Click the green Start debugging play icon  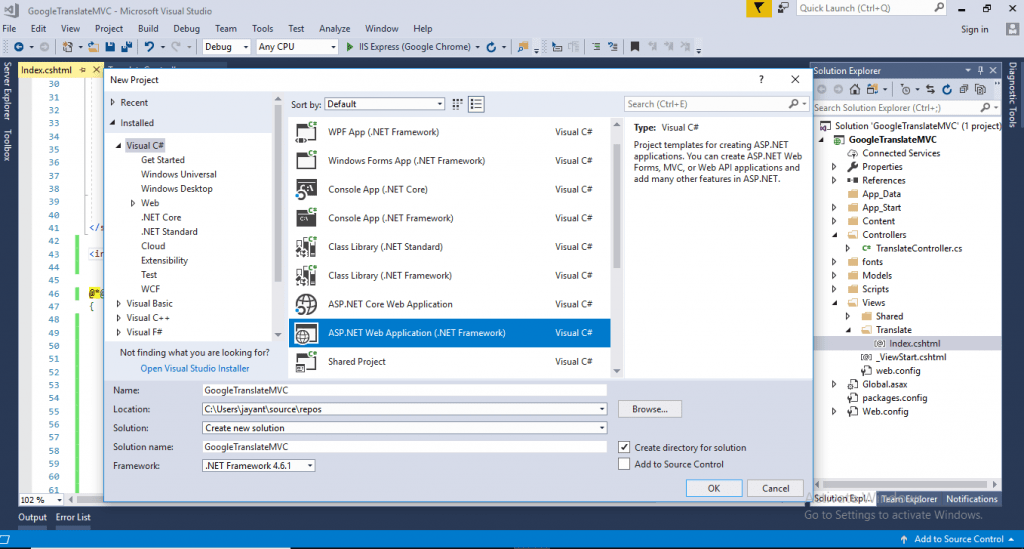click(349, 47)
